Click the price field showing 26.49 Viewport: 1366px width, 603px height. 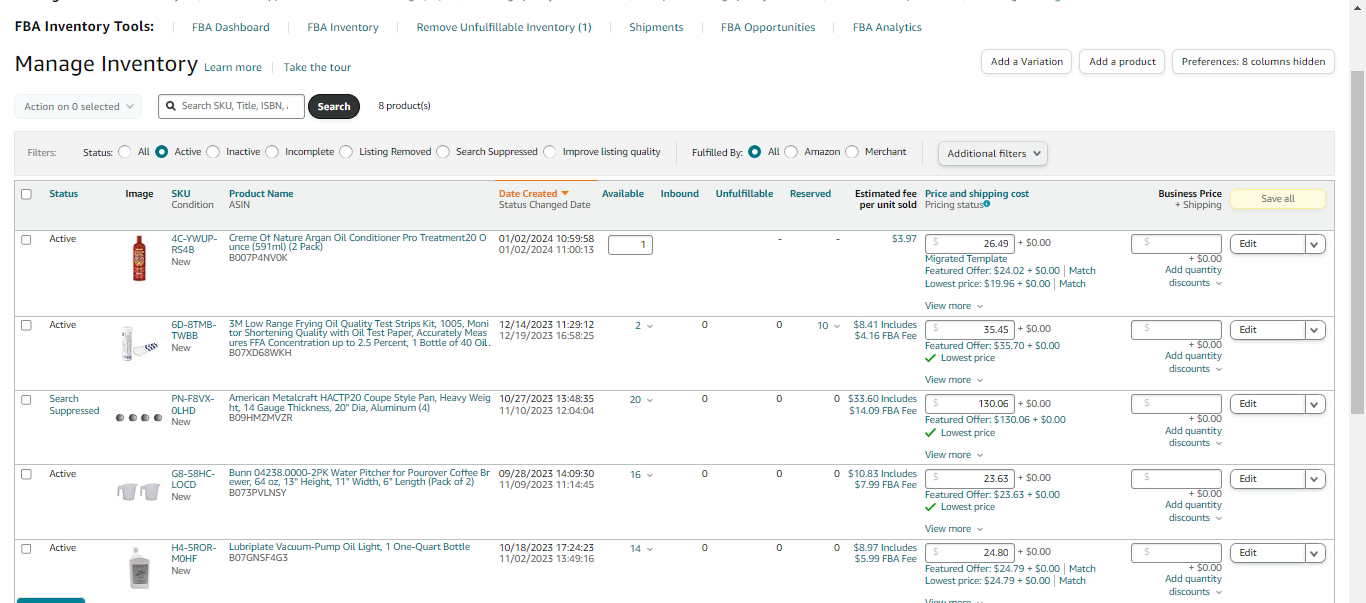pyautogui.click(x=970, y=244)
